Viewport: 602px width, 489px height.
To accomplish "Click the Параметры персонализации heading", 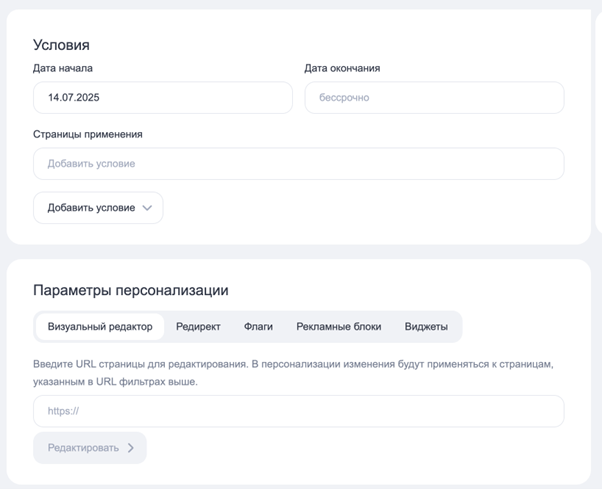I will click(x=131, y=290).
